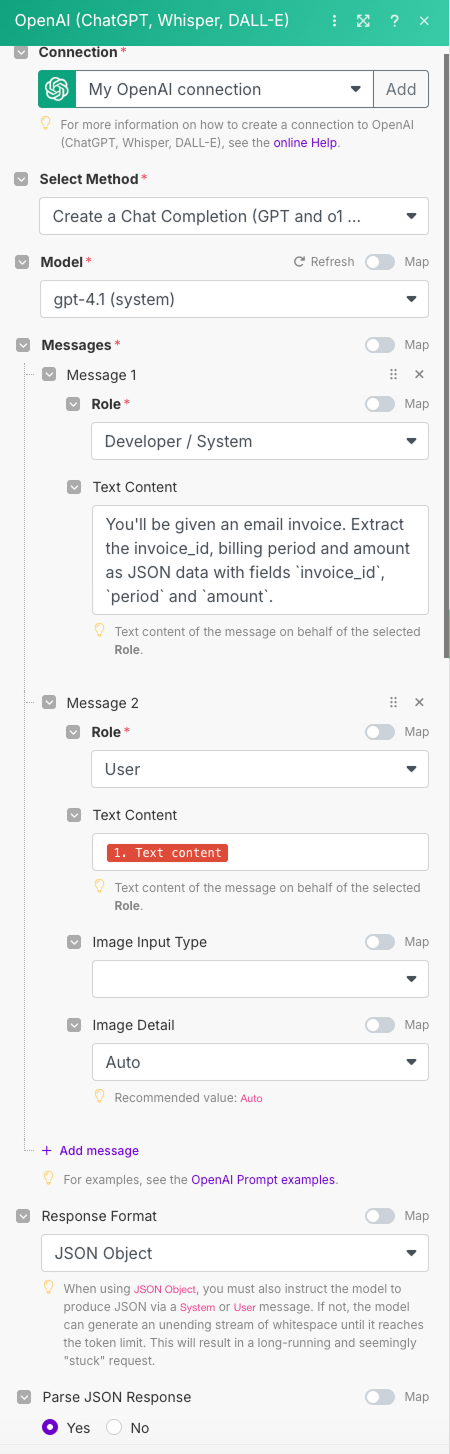Image resolution: width=450 pixels, height=1454 pixels.
Task: Click the expand panel icon in header
Action: 363,21
